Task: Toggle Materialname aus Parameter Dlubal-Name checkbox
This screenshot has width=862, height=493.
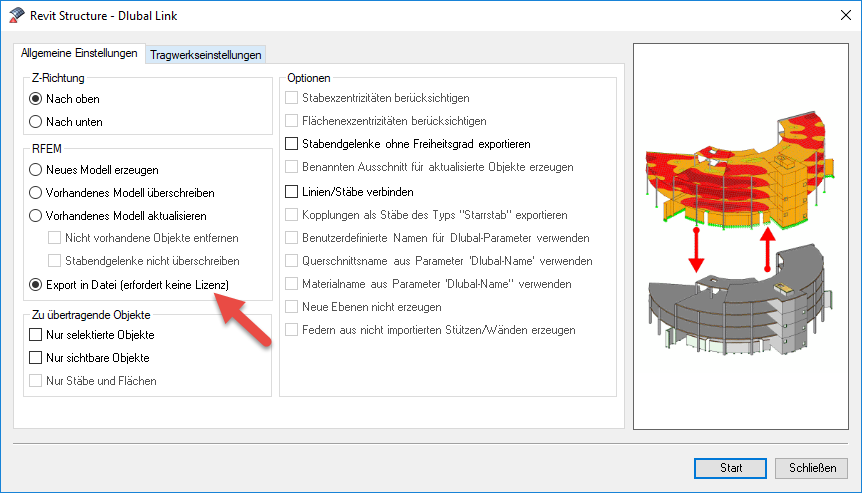Action: coord(291,284)
